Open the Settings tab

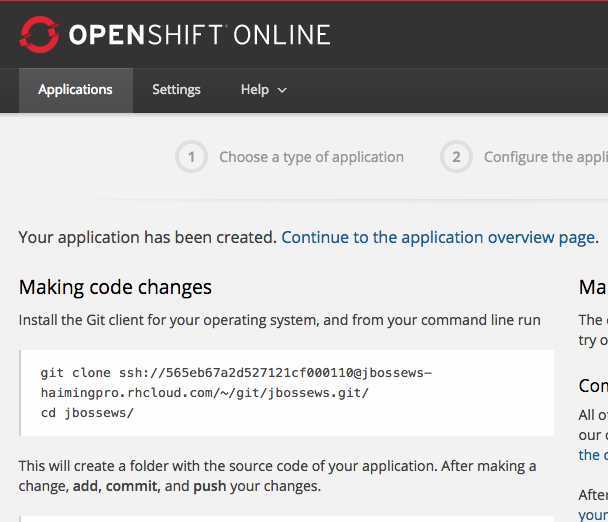click(x=176, y=90)
